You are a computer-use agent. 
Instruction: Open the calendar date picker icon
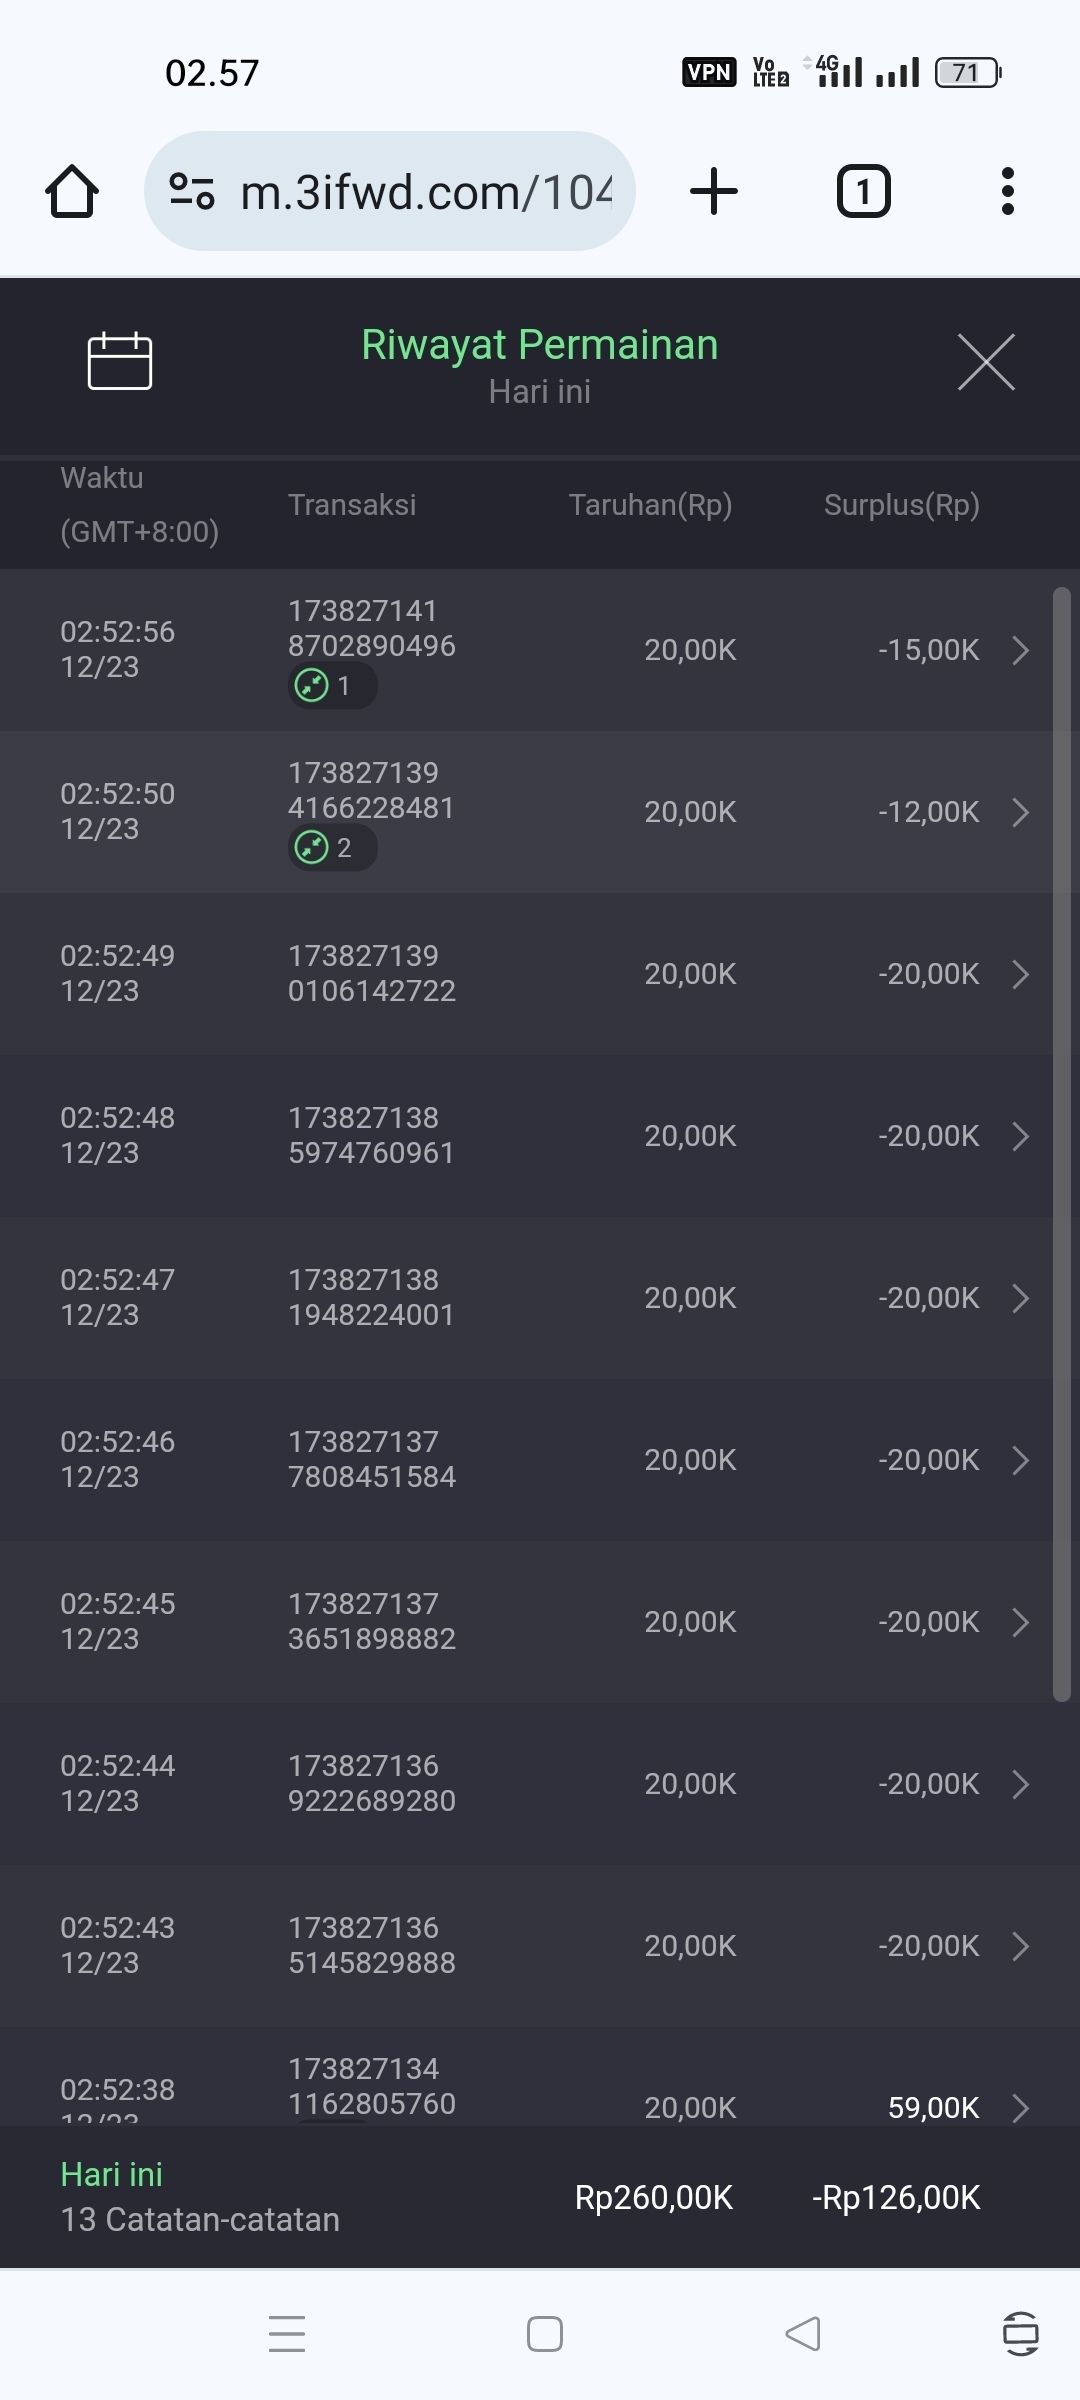pos(120,360)
